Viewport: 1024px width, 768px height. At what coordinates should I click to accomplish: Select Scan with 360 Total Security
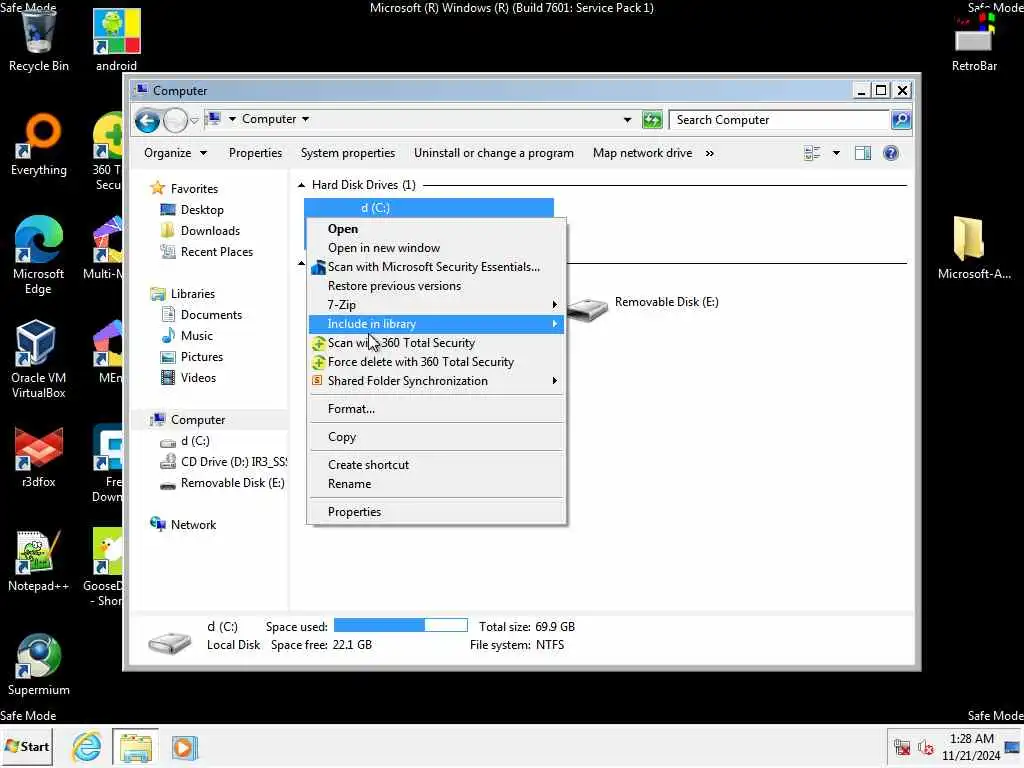(436, 343)
